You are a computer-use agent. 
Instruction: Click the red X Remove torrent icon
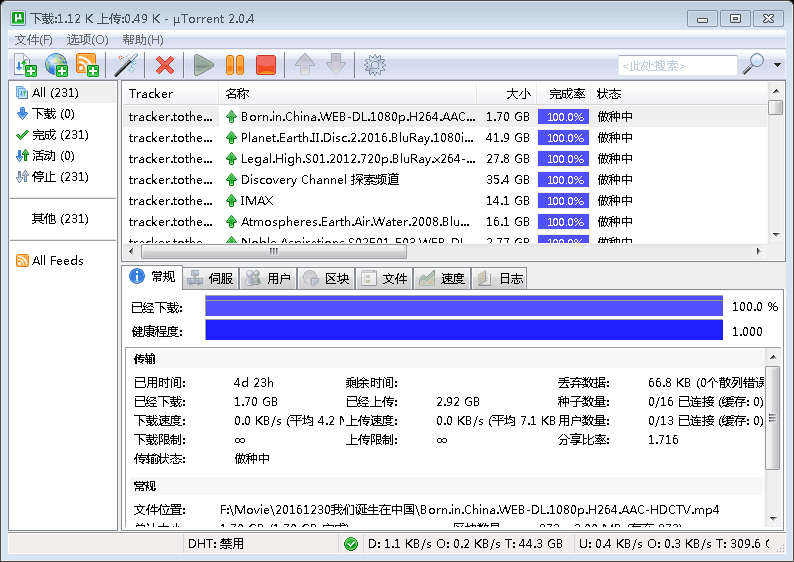pyautogui.click(x=165, y=65)
